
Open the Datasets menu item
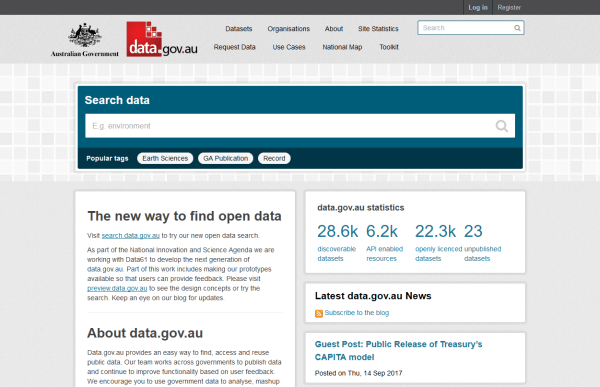tap(239, 29)
